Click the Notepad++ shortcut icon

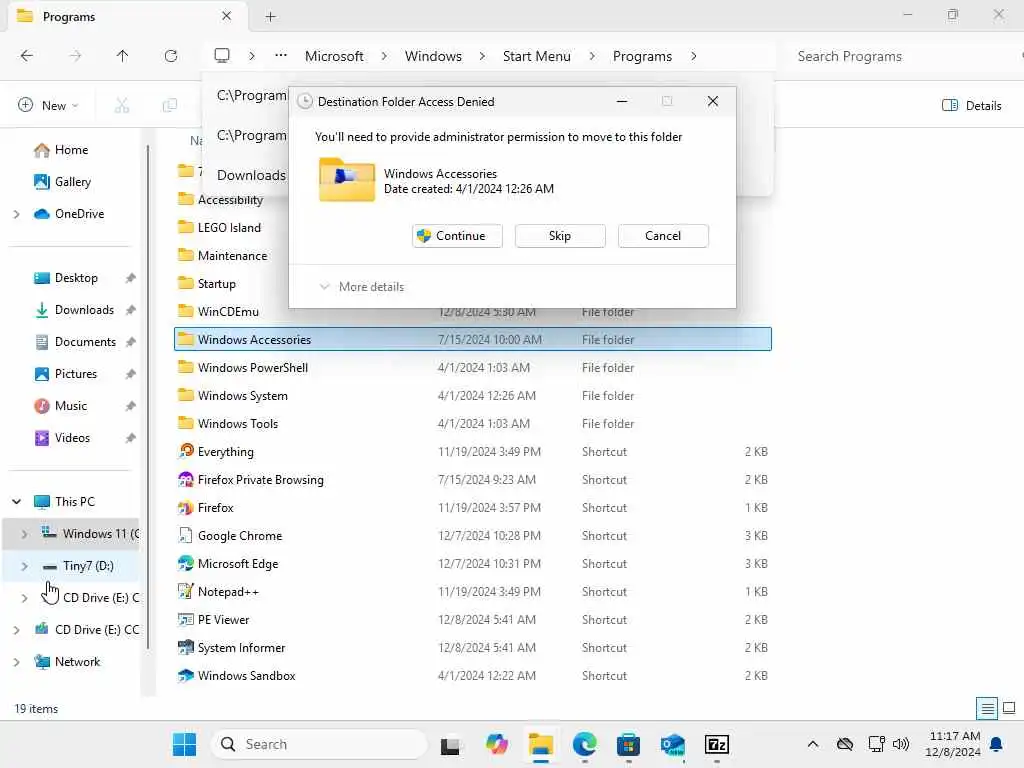tap(186, 592)
